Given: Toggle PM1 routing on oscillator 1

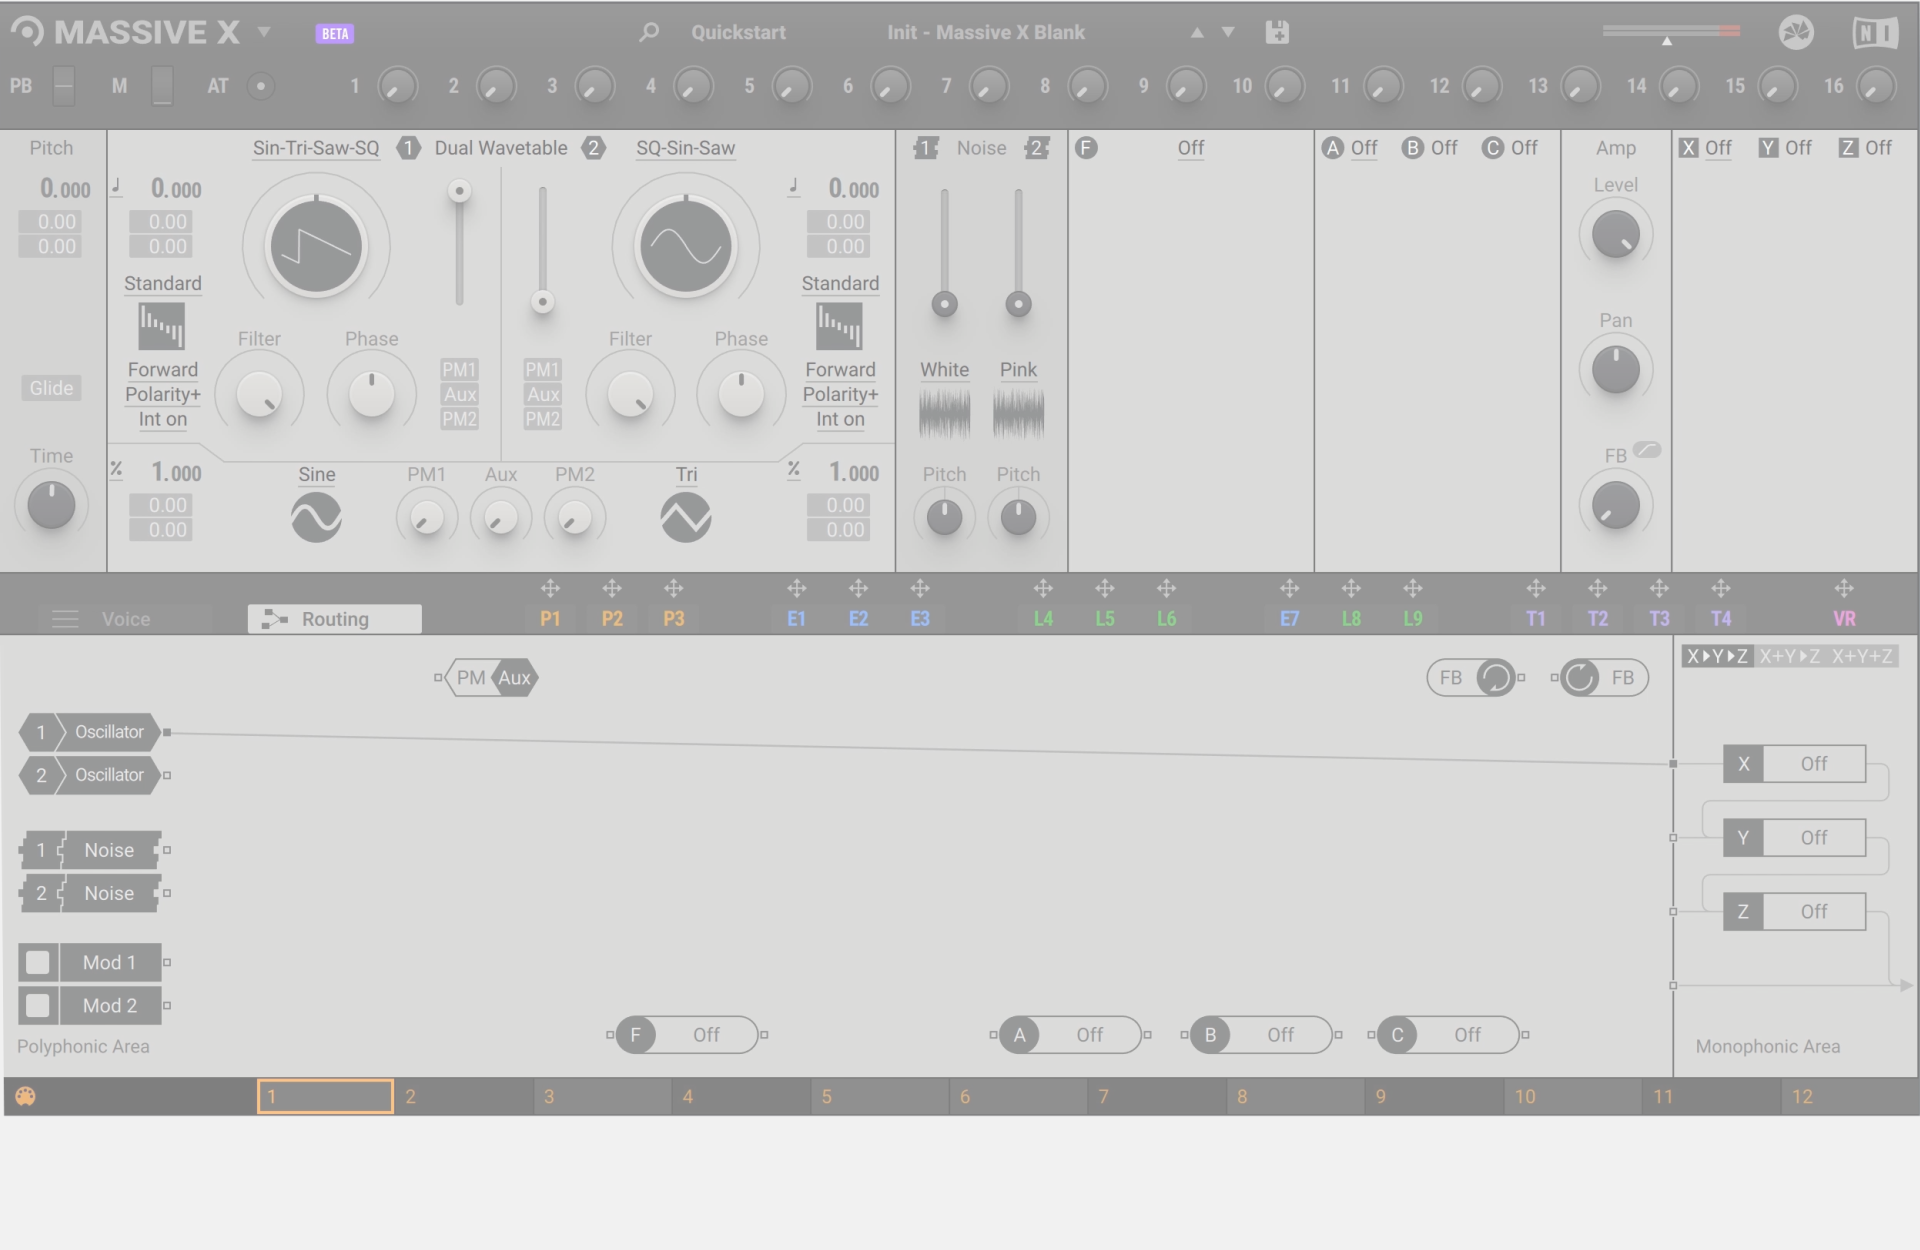Looking at the screenshot, I should tap(459, 370).
